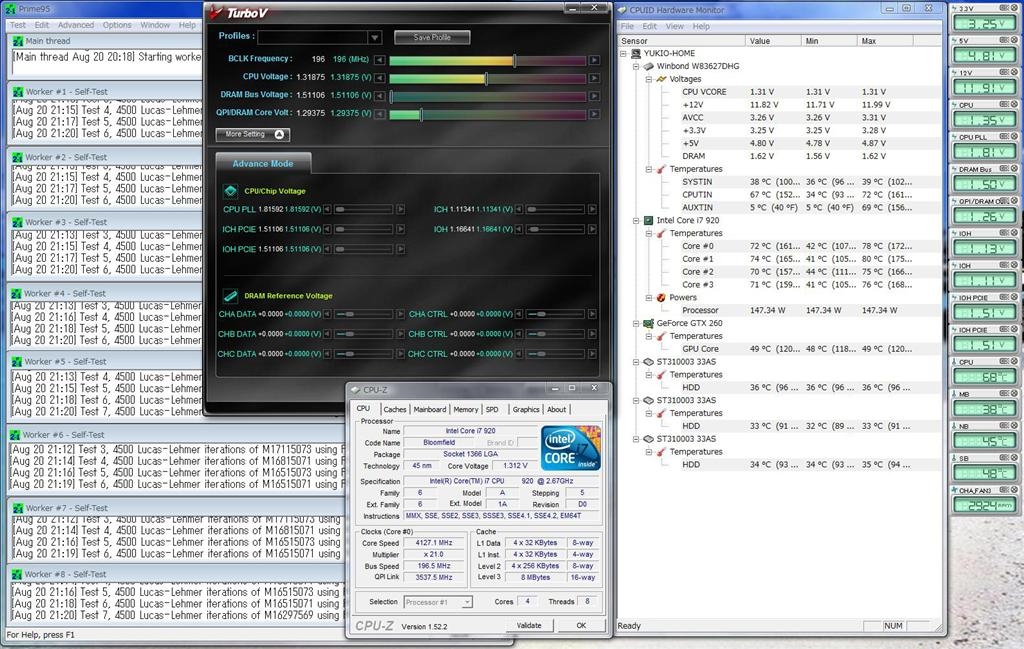Click the CPU Voltage decrease arrow
Image resolution: width=1024 pixels, height=649 pixels.
(382, 78)
